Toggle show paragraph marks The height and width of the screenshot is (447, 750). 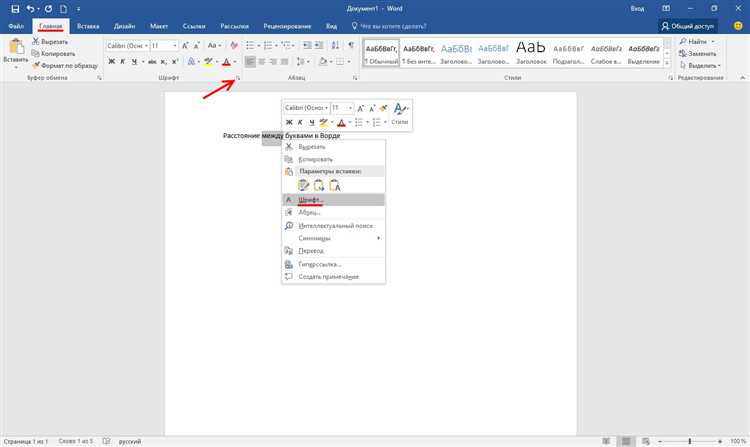pyautogui.click(x=351, y=45)
